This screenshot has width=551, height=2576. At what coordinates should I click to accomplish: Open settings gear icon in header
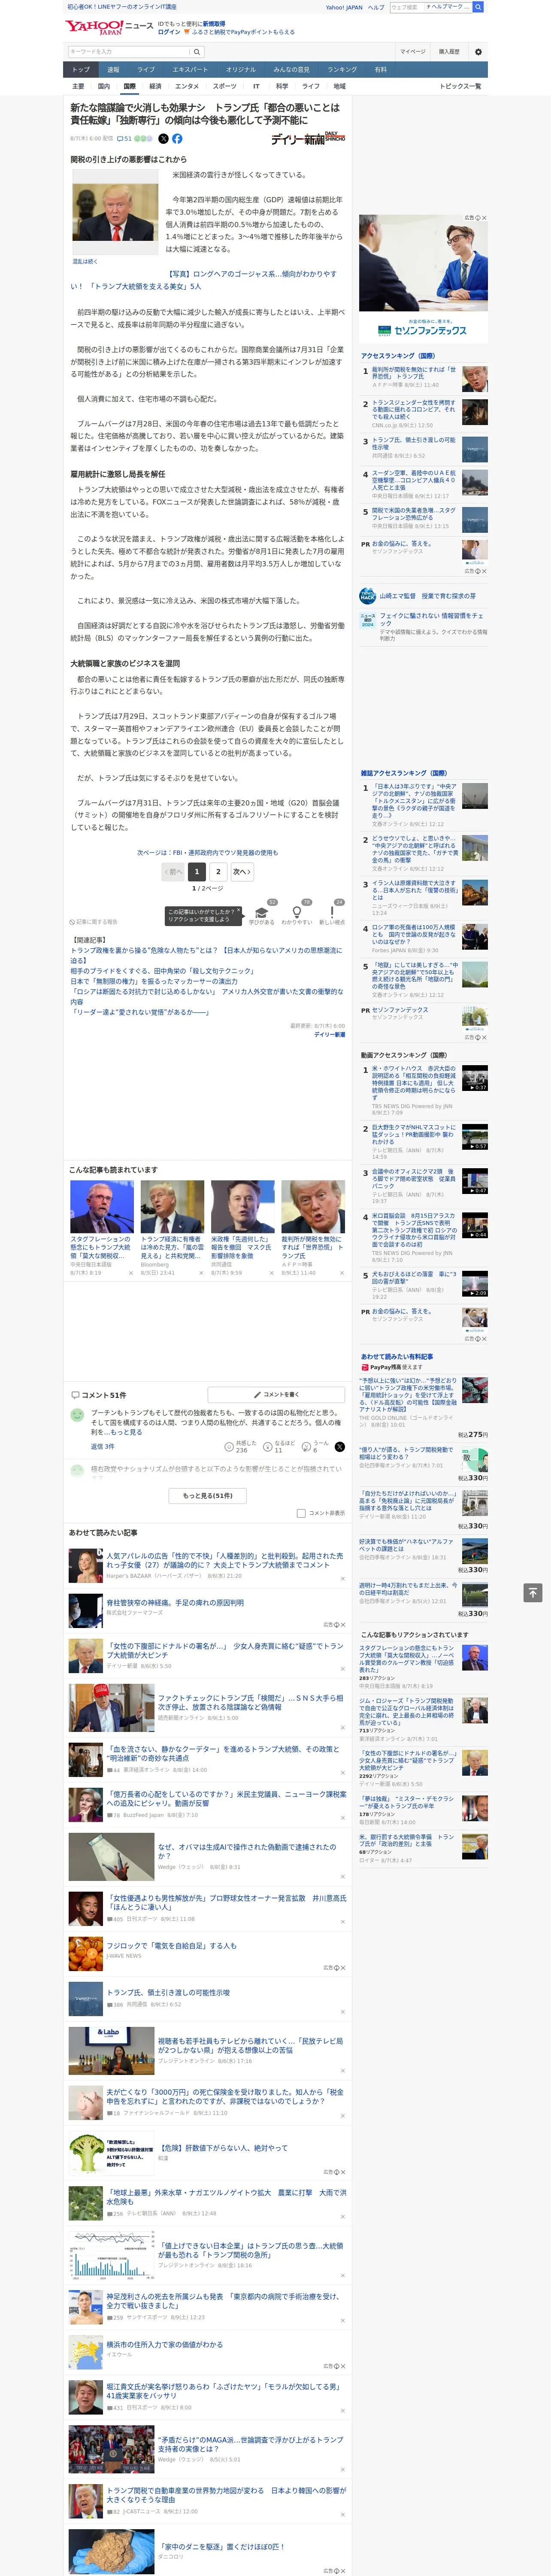click(478, 52)
